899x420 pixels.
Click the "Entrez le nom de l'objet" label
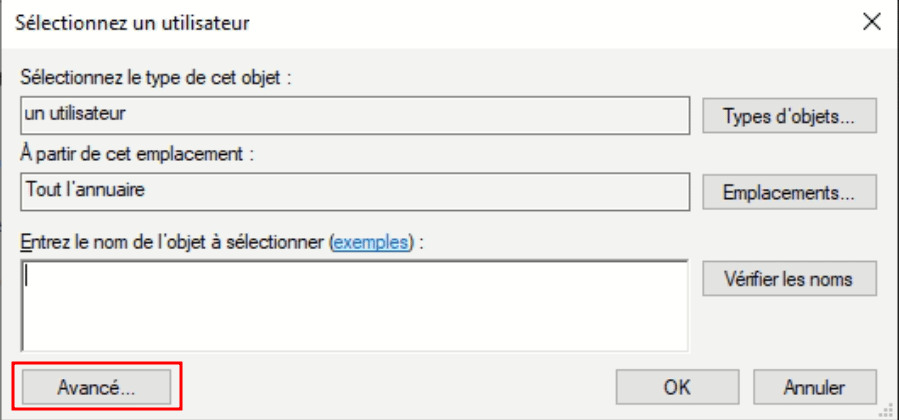pyautogui.click(x=174, y=241)
